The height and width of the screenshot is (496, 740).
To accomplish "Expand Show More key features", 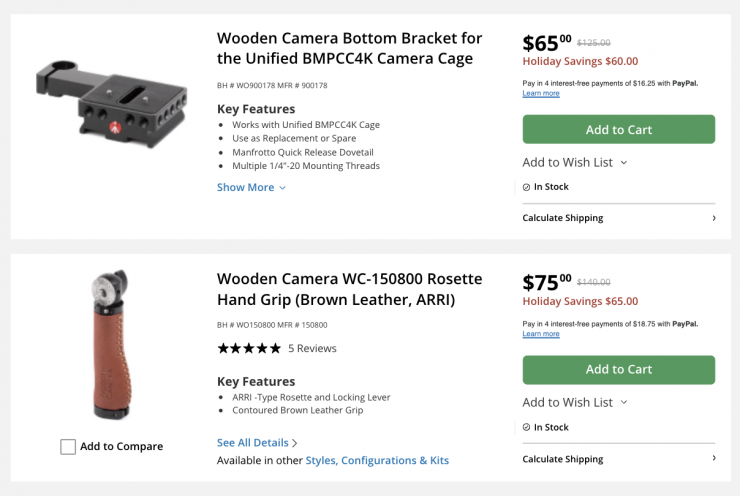I will pos(251,187).
